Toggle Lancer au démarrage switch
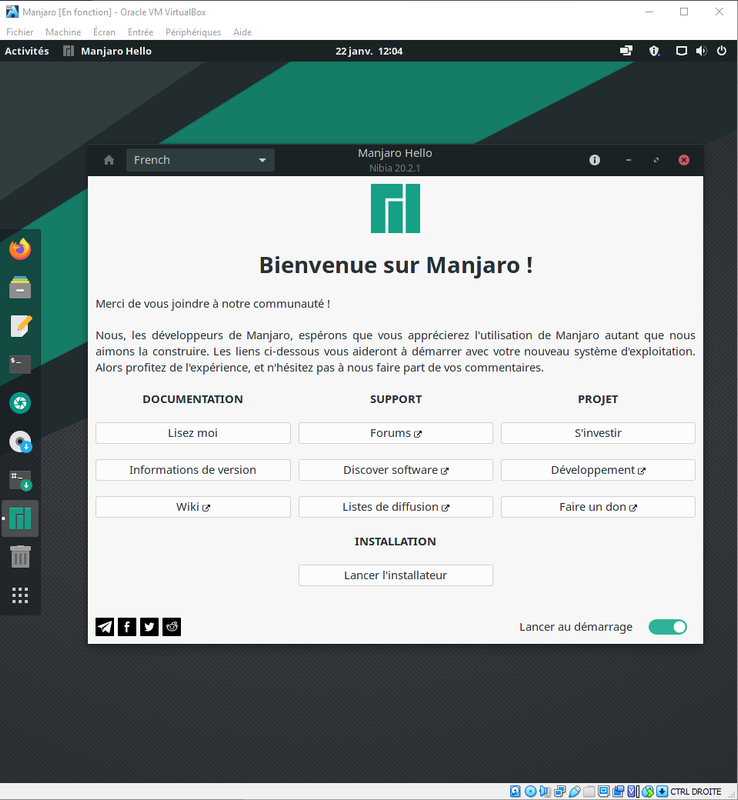The image size is (738, 800). 668,627
